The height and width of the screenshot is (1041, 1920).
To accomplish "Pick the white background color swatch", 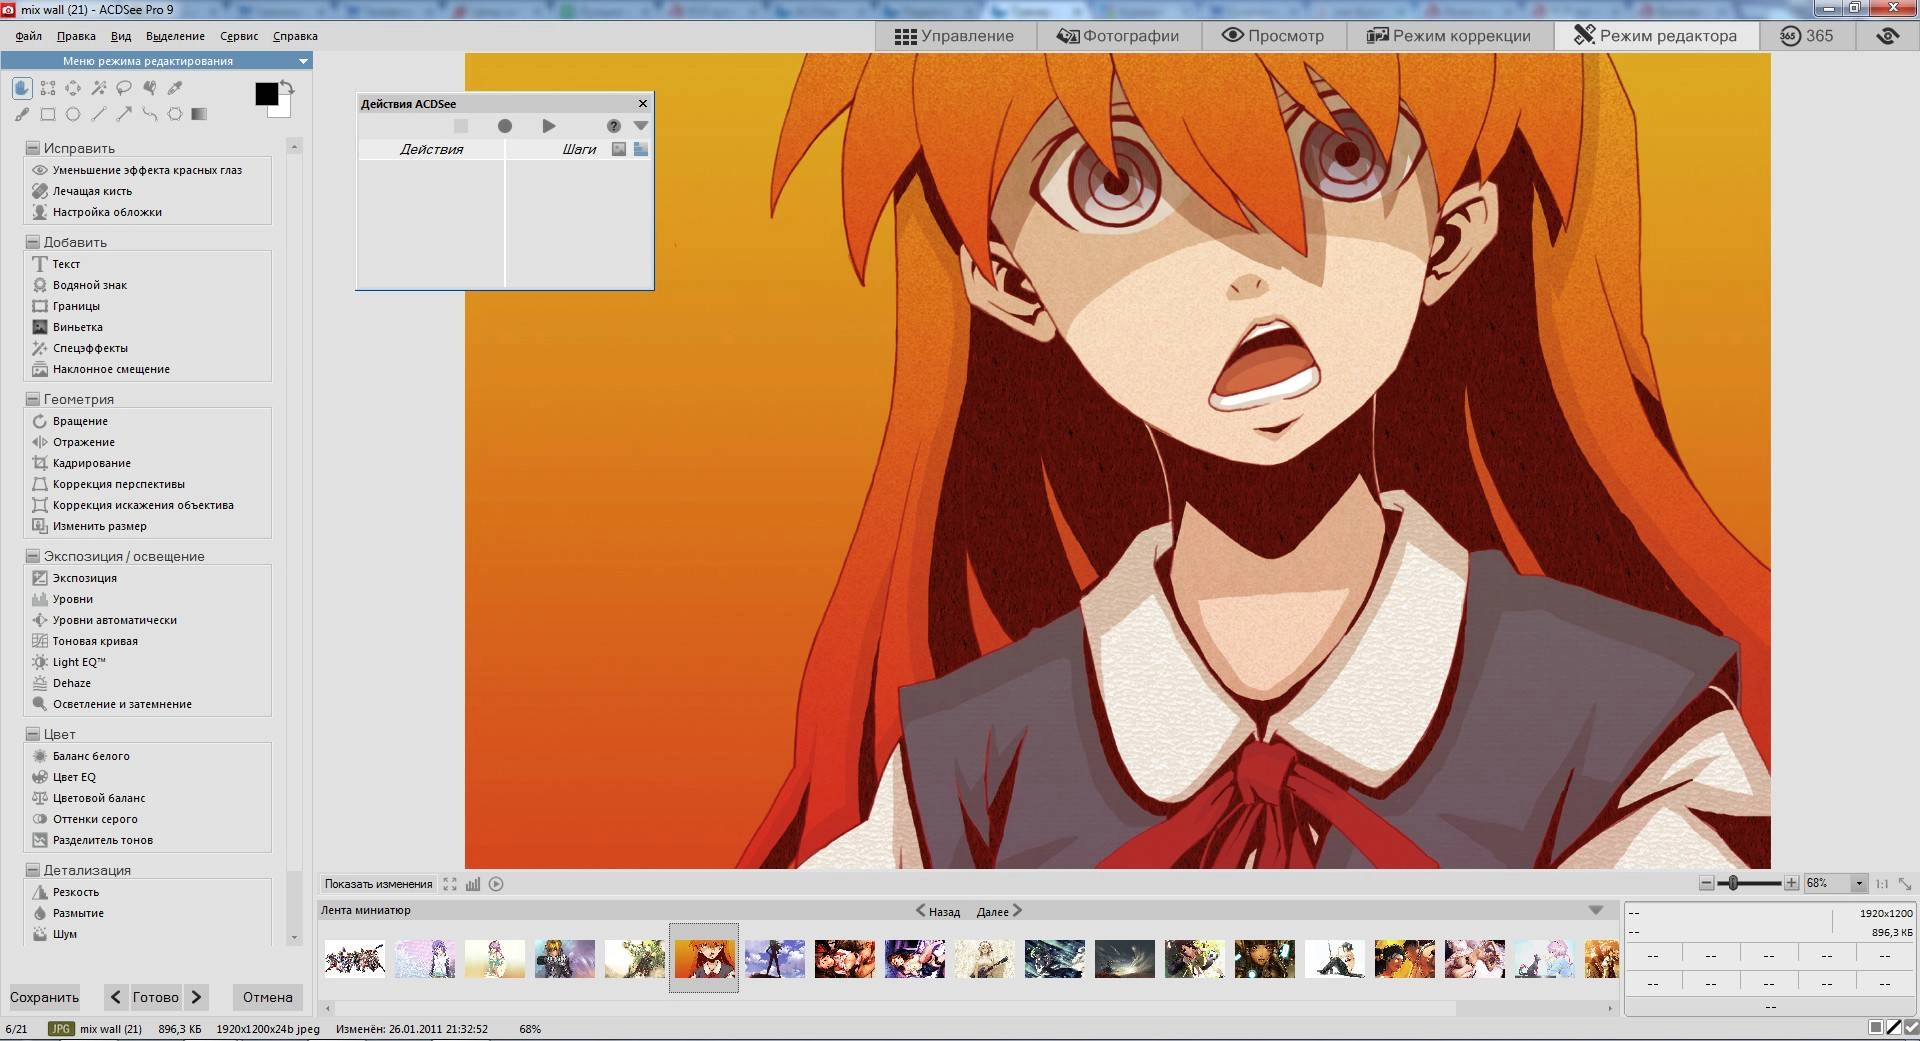I will (284, 109).
